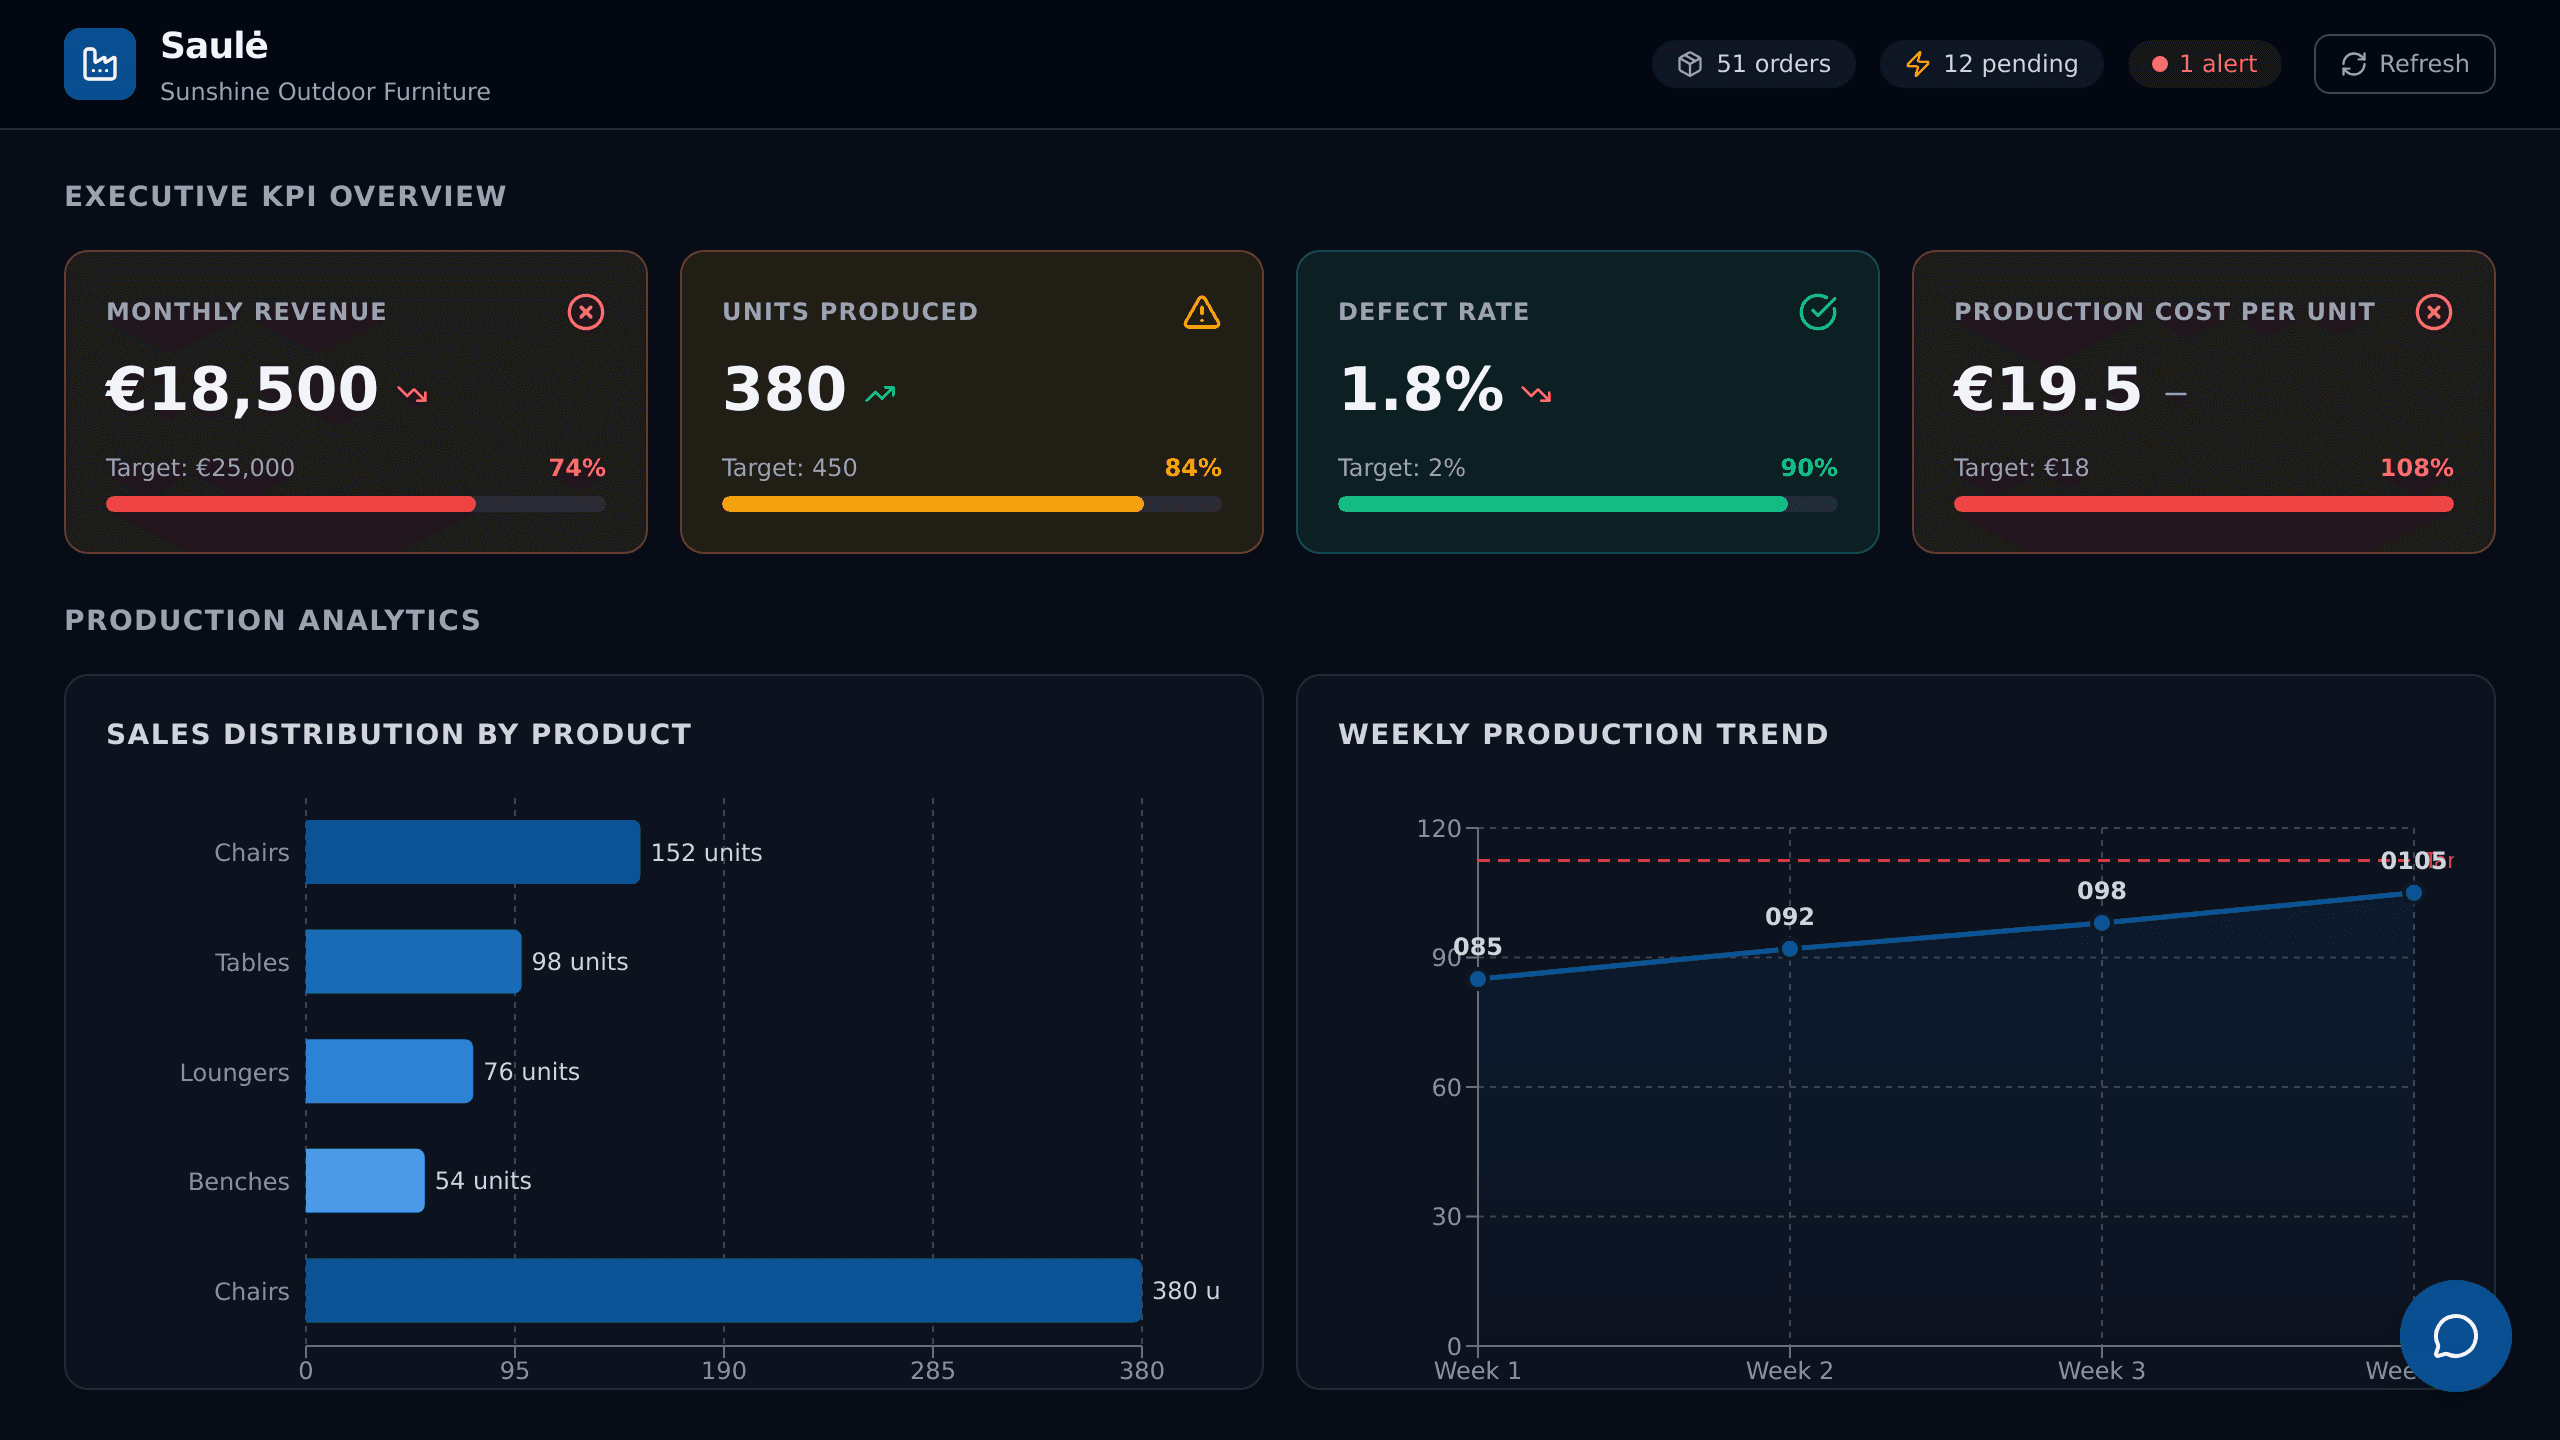Click the 74% revenue percentage
Viewport: 2560px width, 1440px height.
[x=577, y=468]
